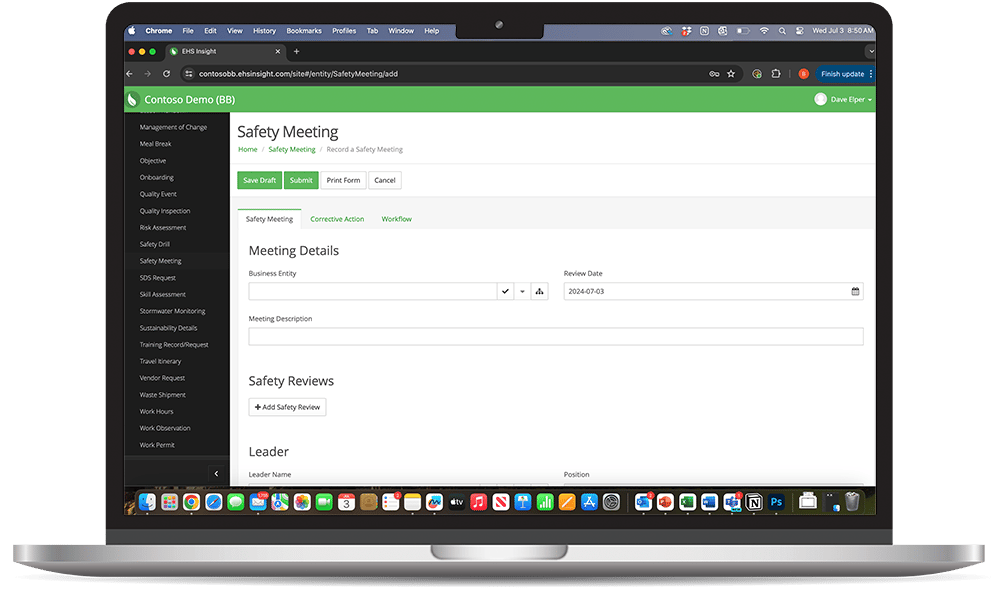
Task: Click the browser forward arrow
Action: coord(148,74)
